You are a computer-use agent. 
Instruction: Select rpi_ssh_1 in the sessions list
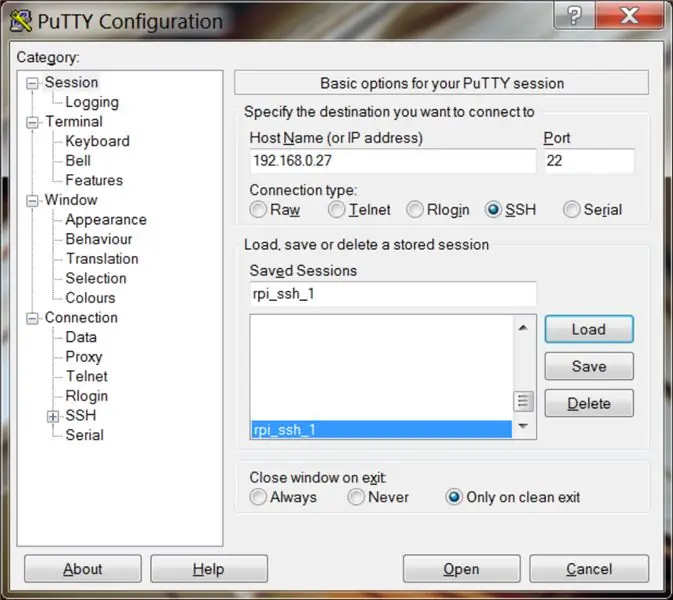click(x=381, y=430)
